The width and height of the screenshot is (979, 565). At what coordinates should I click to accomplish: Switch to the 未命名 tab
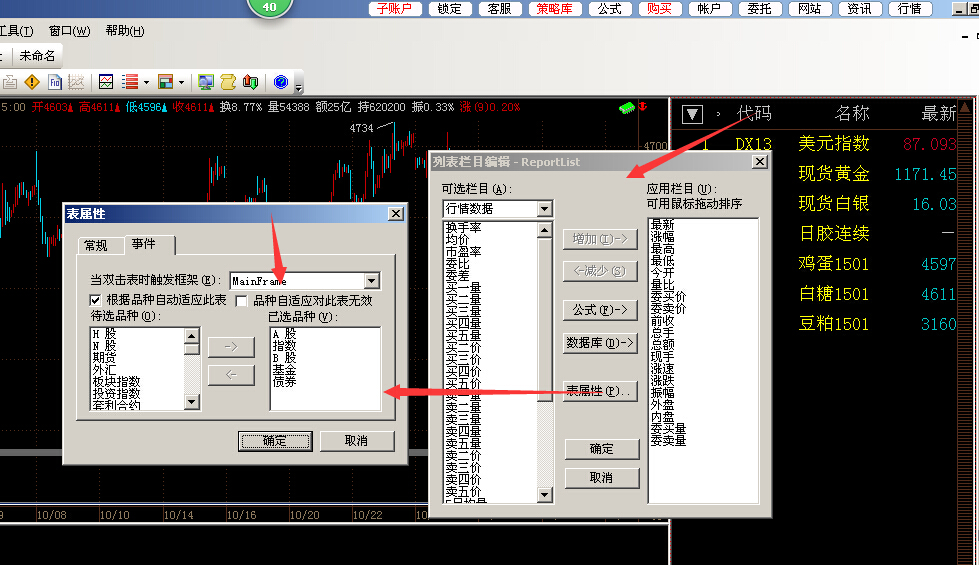[37, 56]
